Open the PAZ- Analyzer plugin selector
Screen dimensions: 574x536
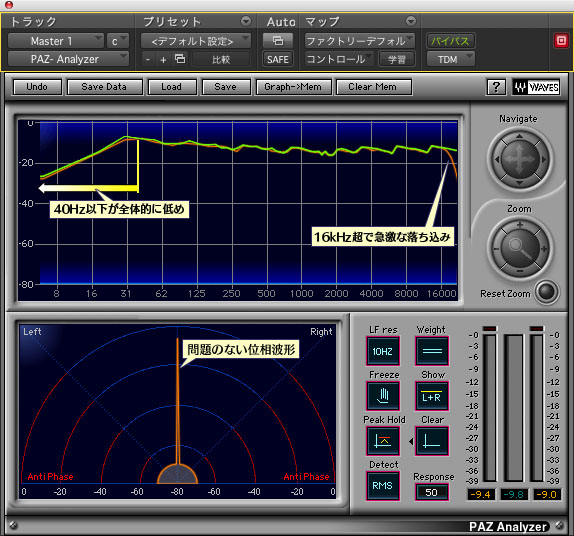68,59
